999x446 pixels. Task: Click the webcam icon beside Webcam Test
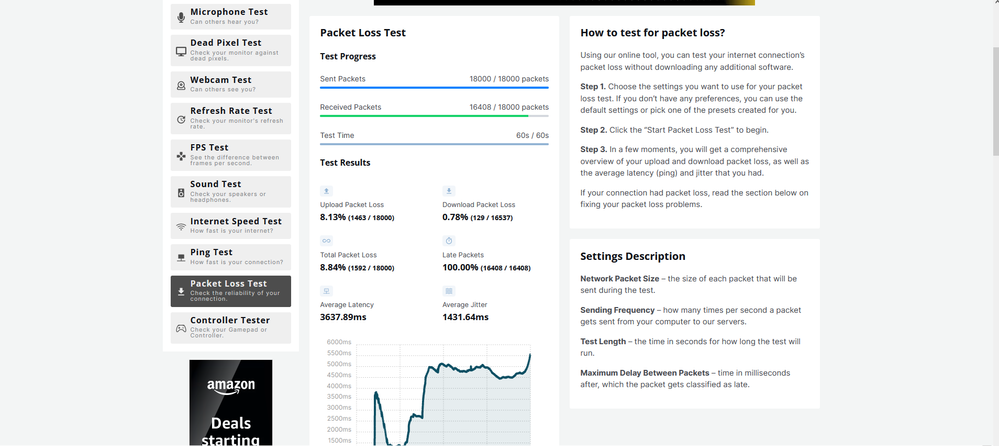[181, 85]
